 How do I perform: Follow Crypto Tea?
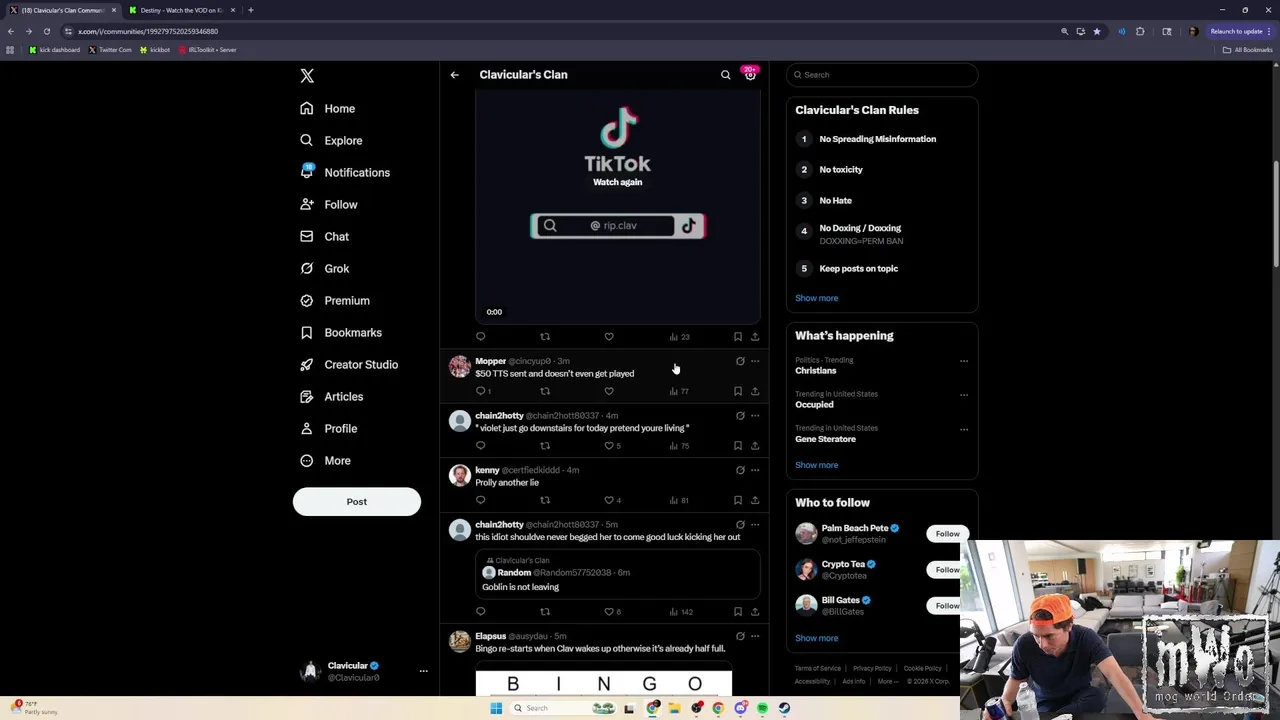pyautogui.click(x=946, y=570)
